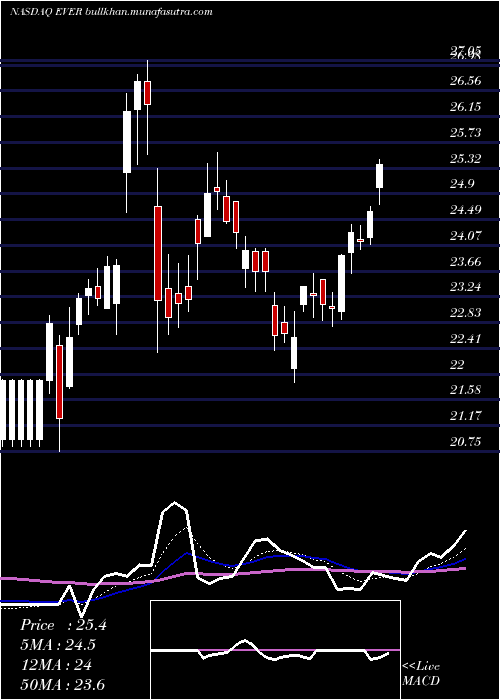This screenshot has height=700, width=500.
Task: Click the 5MA : 24.5 readout
Action: 58,645
